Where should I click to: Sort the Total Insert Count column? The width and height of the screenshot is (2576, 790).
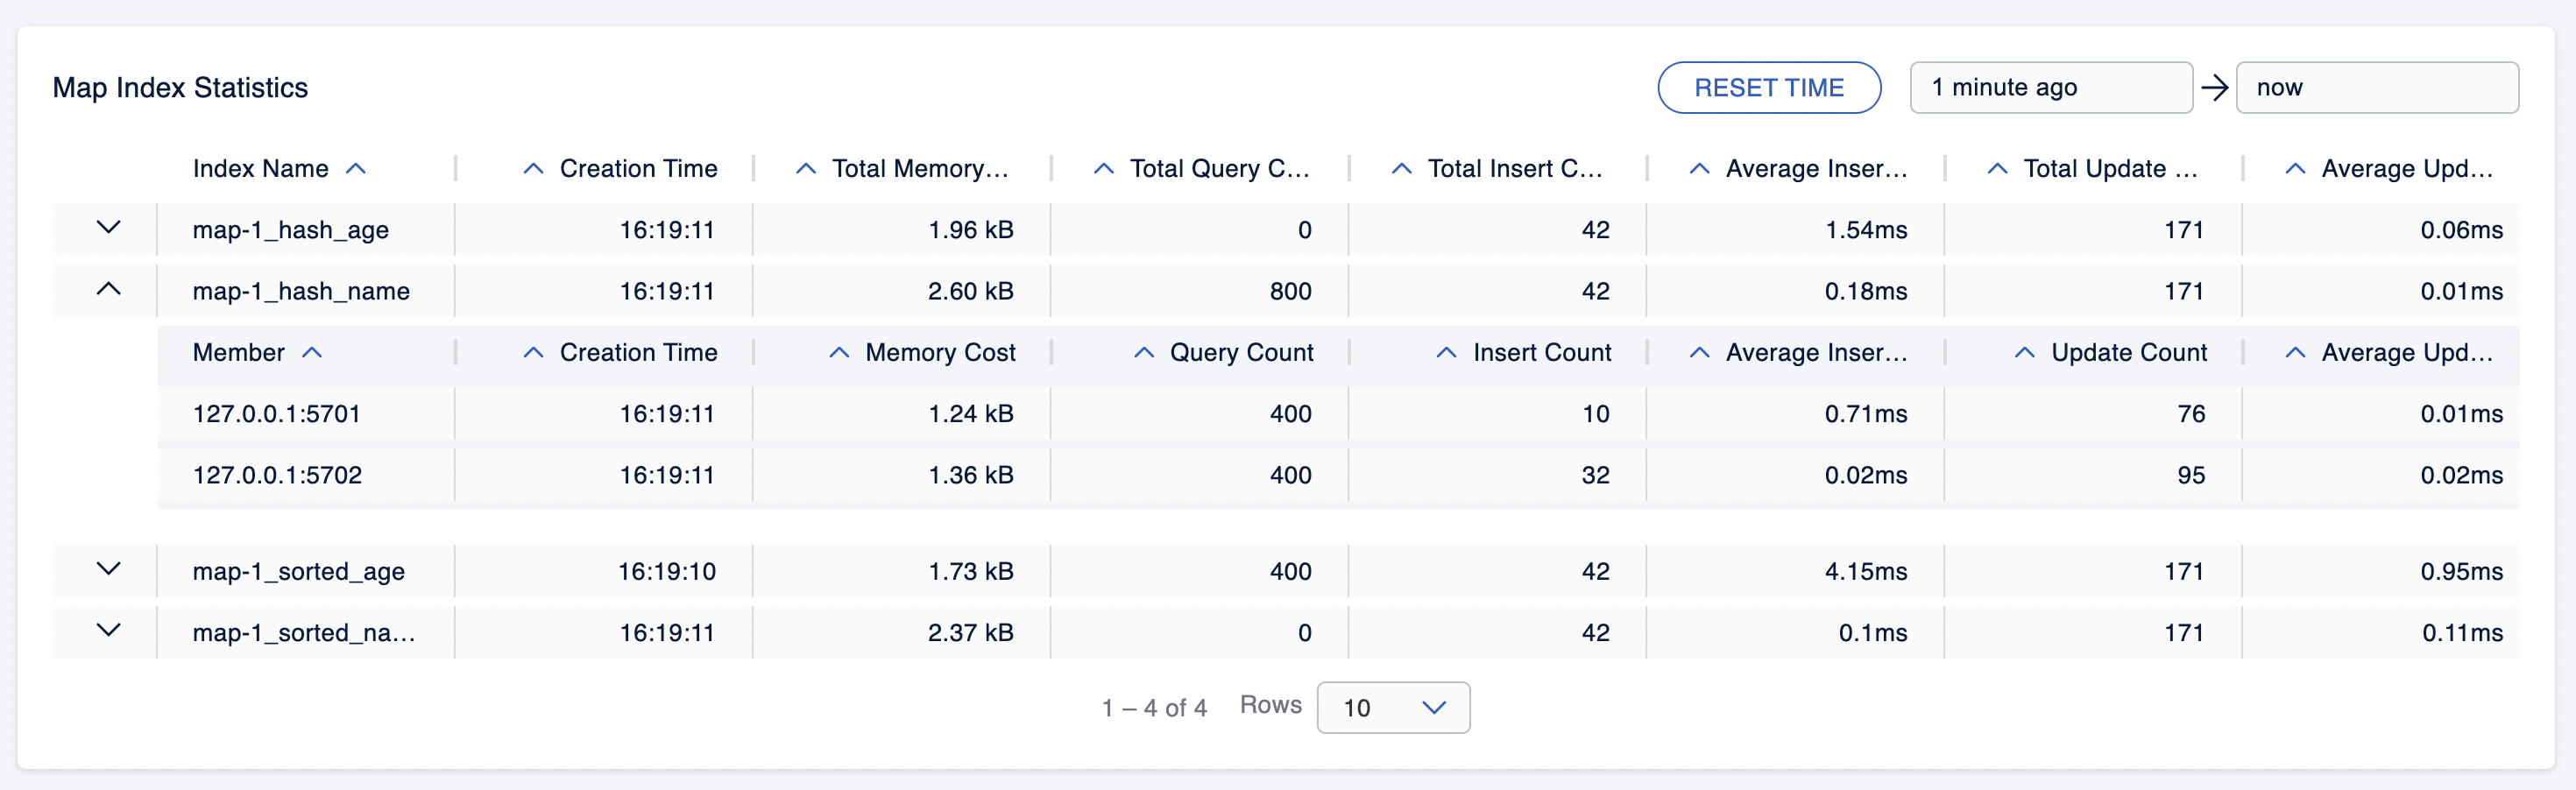pyautogui.click(x=1400, y=168)
